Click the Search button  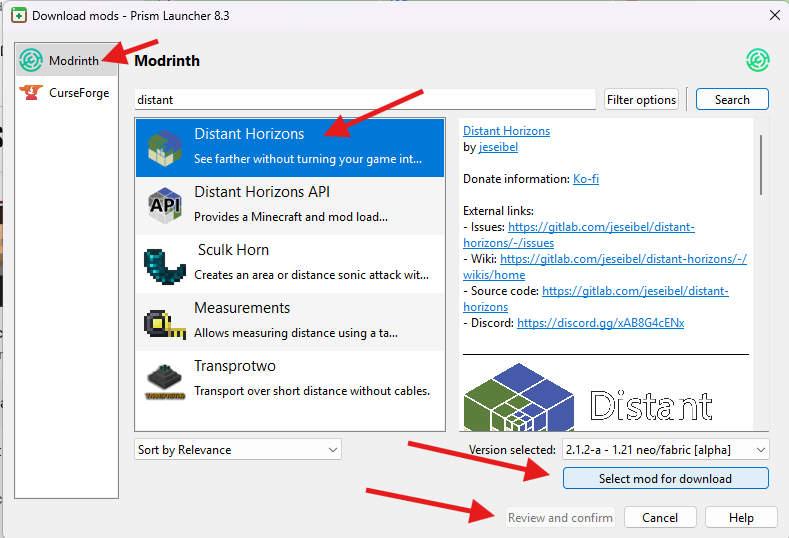[x=732, y=100]
